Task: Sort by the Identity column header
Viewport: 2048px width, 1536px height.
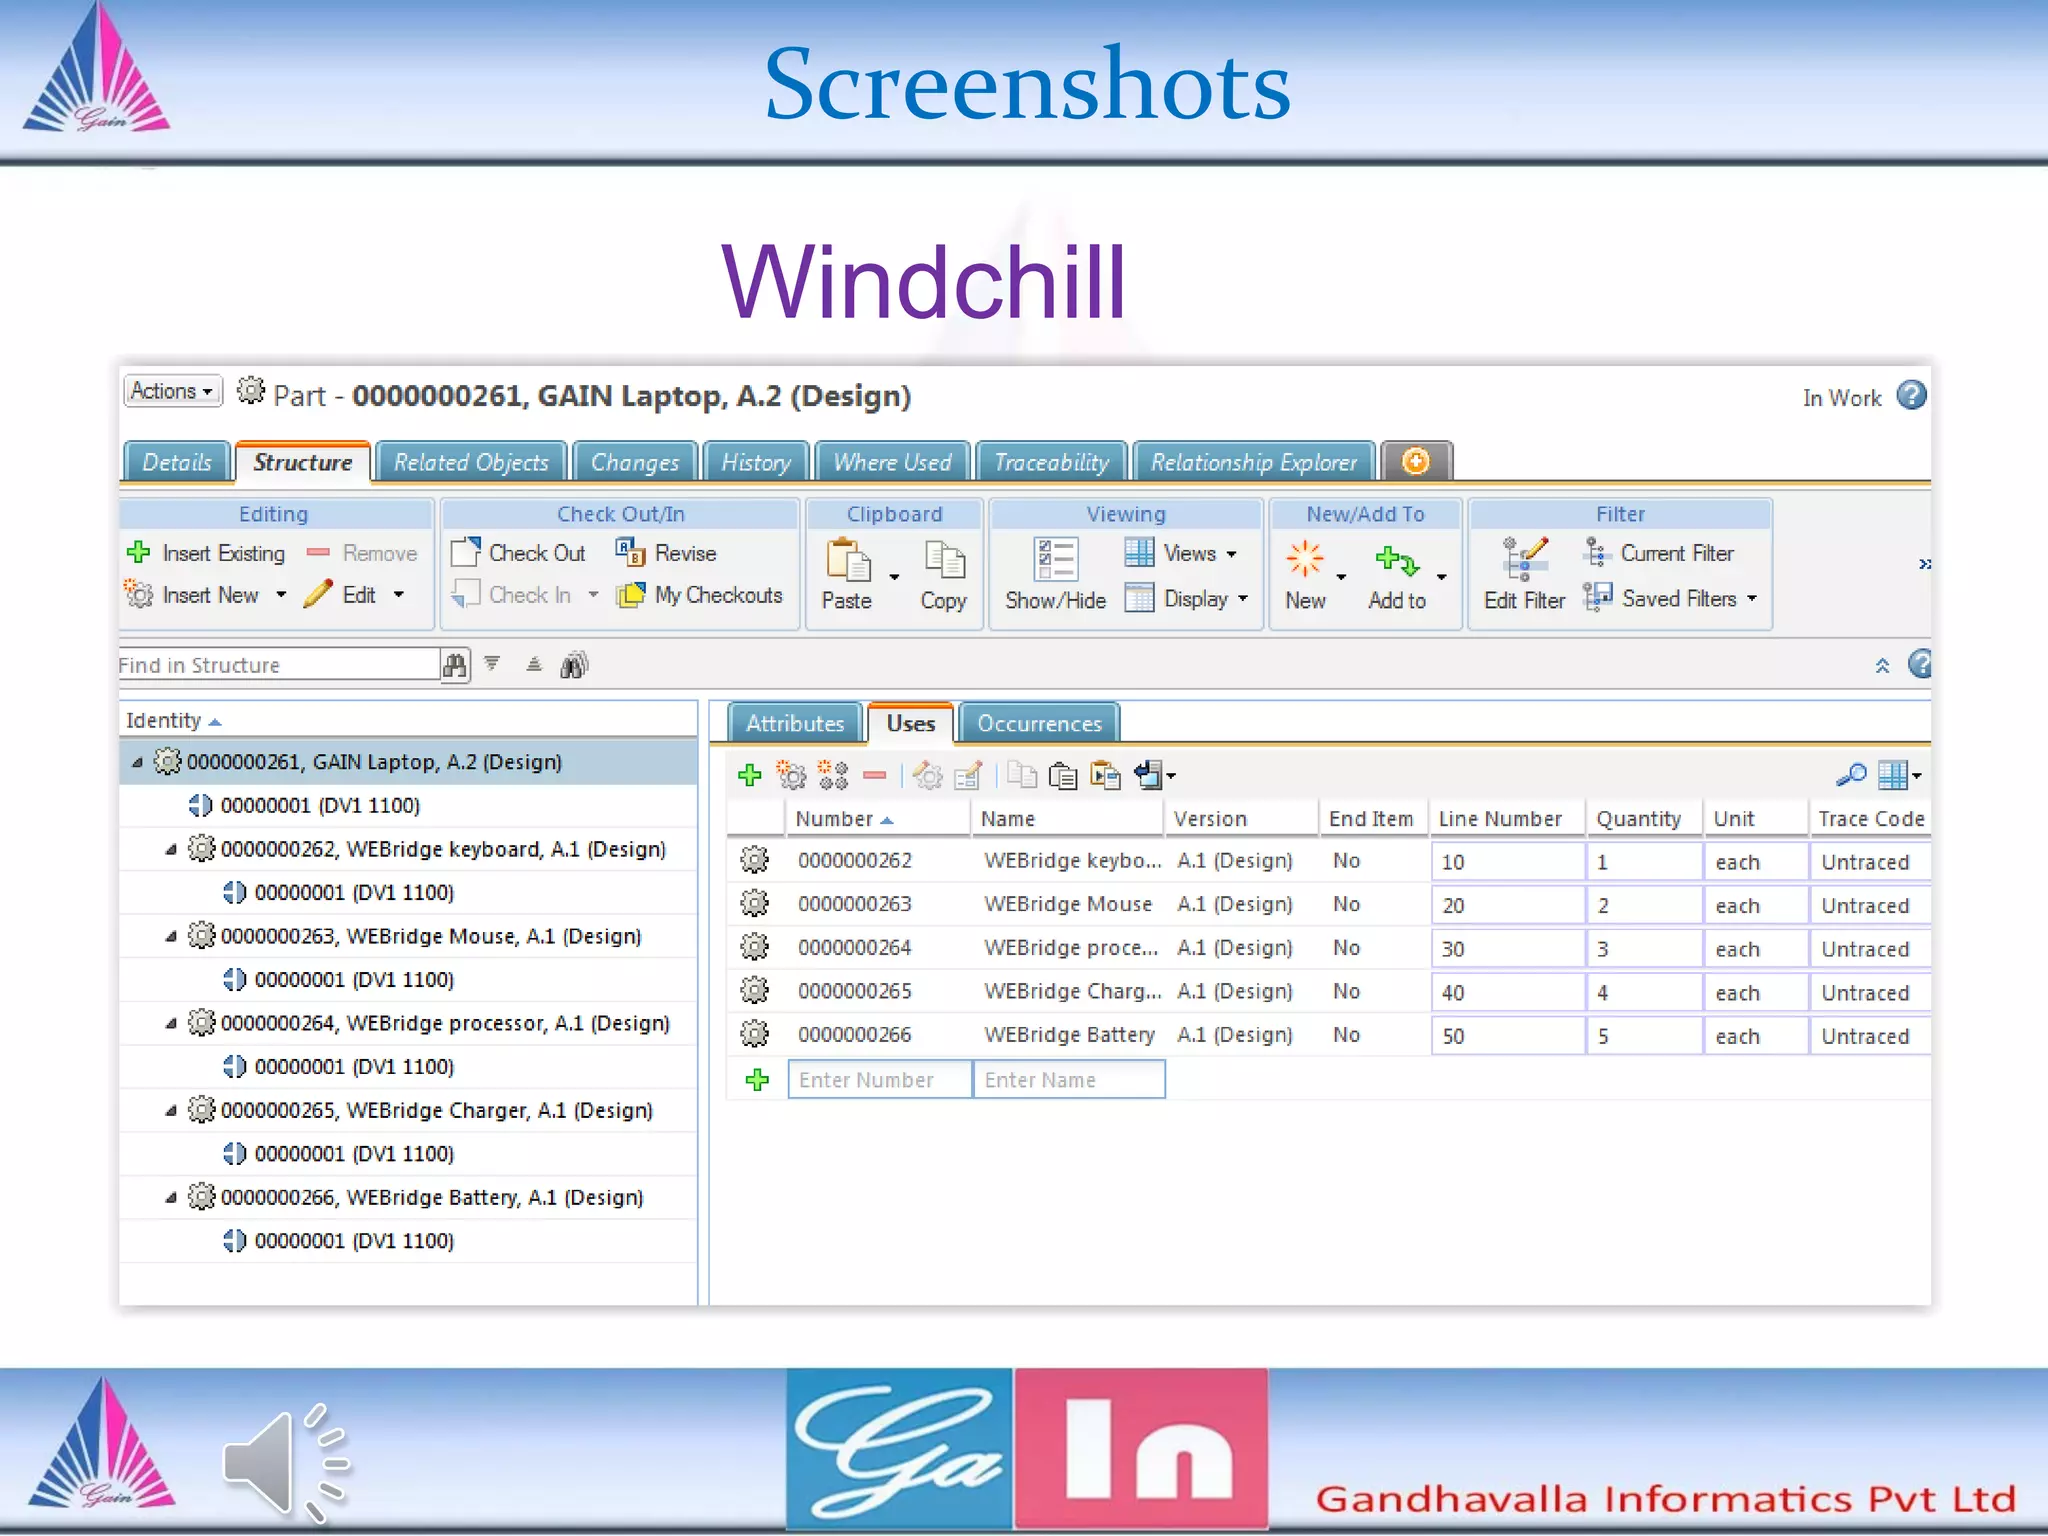Action: coord(407,721)
